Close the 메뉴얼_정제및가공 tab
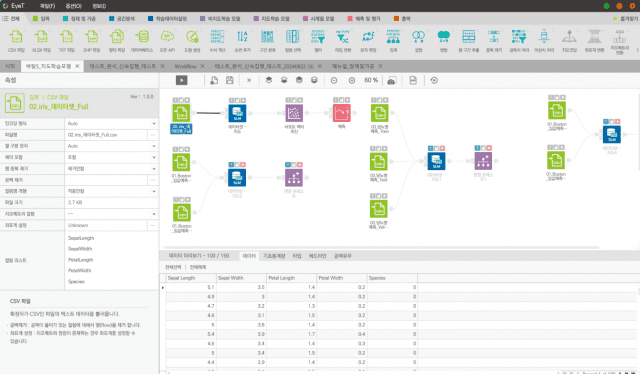 tap(380, 66)
